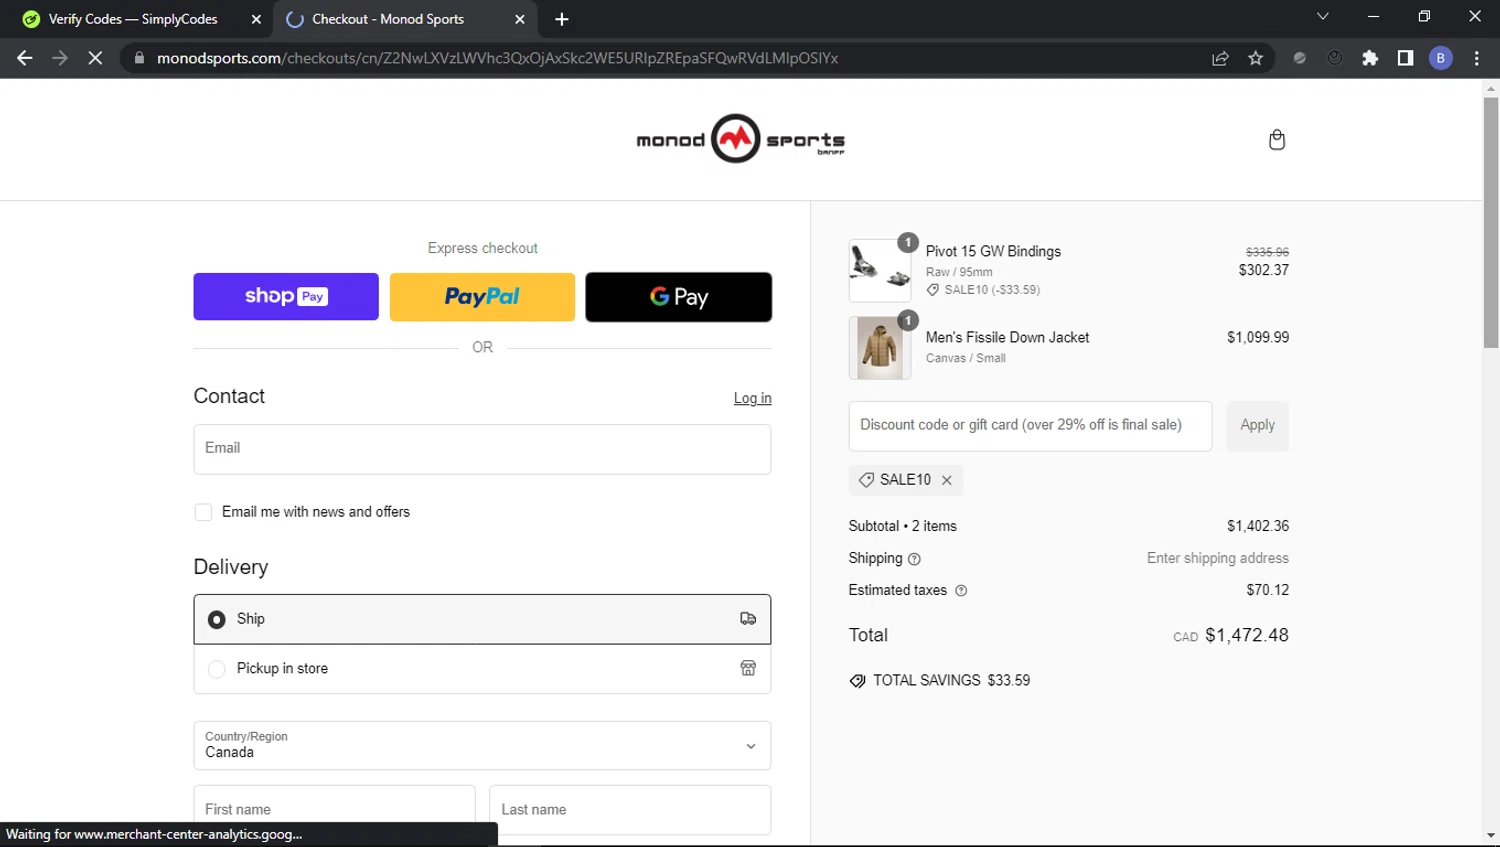The width and height of the screenshot is (1500, 847).
Task: Click the estimated taxes value $70.12
Action: [x=1267, y=591]
